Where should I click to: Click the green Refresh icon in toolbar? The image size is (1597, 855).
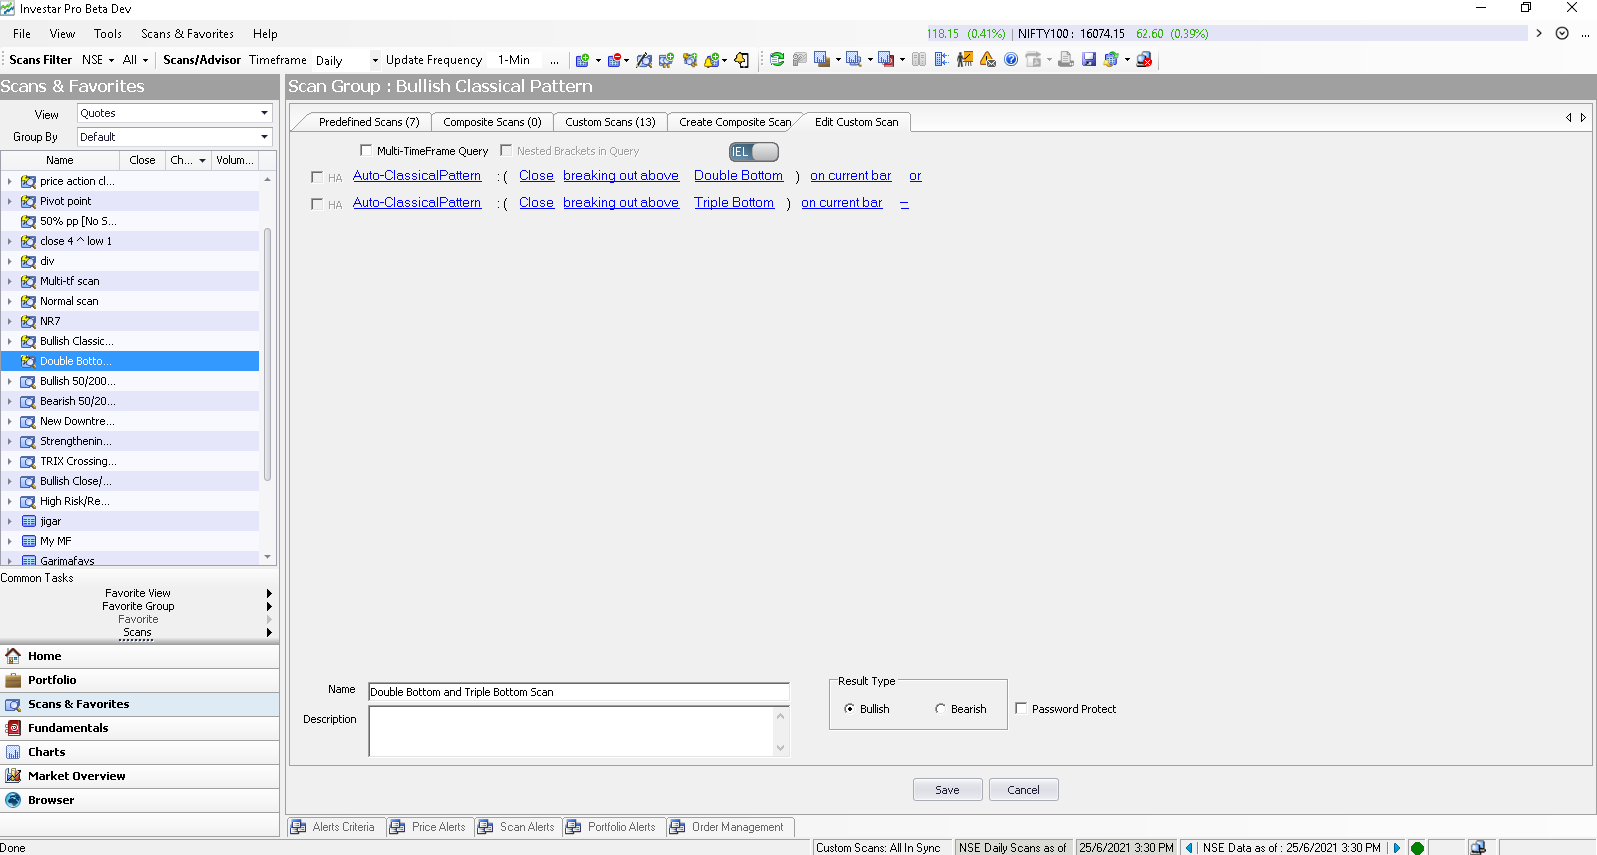777,60
